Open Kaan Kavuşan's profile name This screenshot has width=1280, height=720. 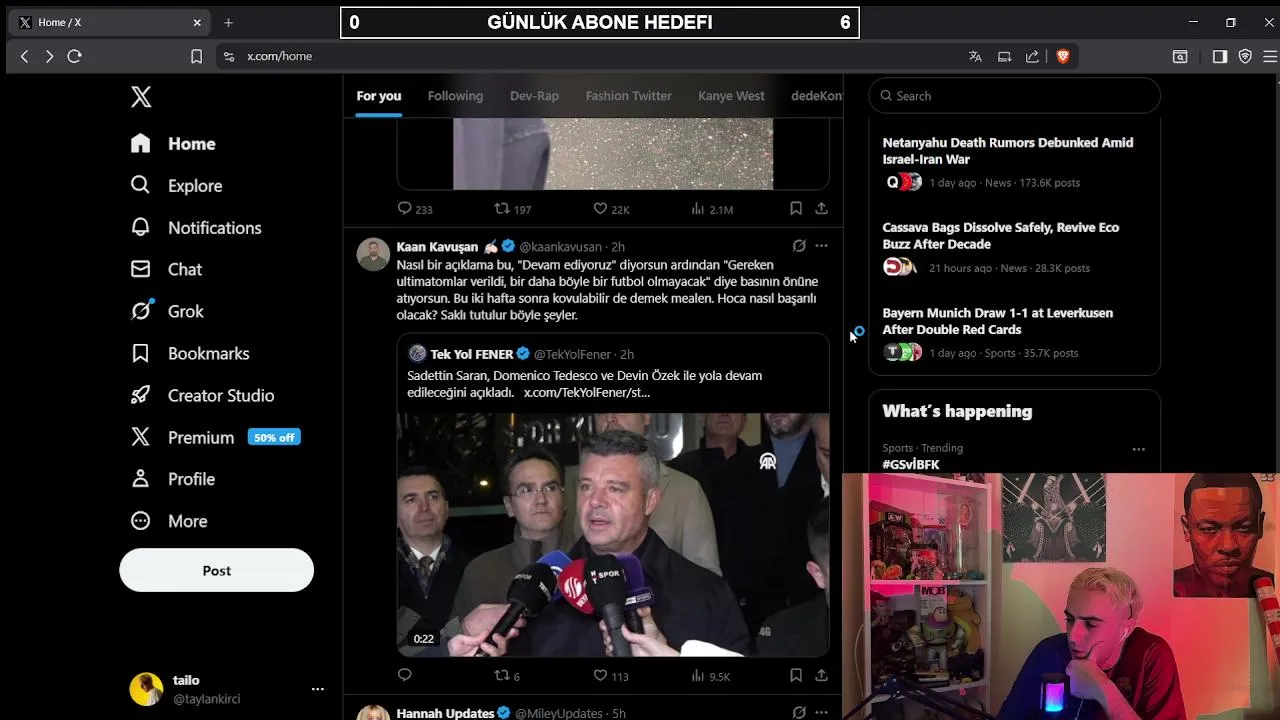coord(437,247)
